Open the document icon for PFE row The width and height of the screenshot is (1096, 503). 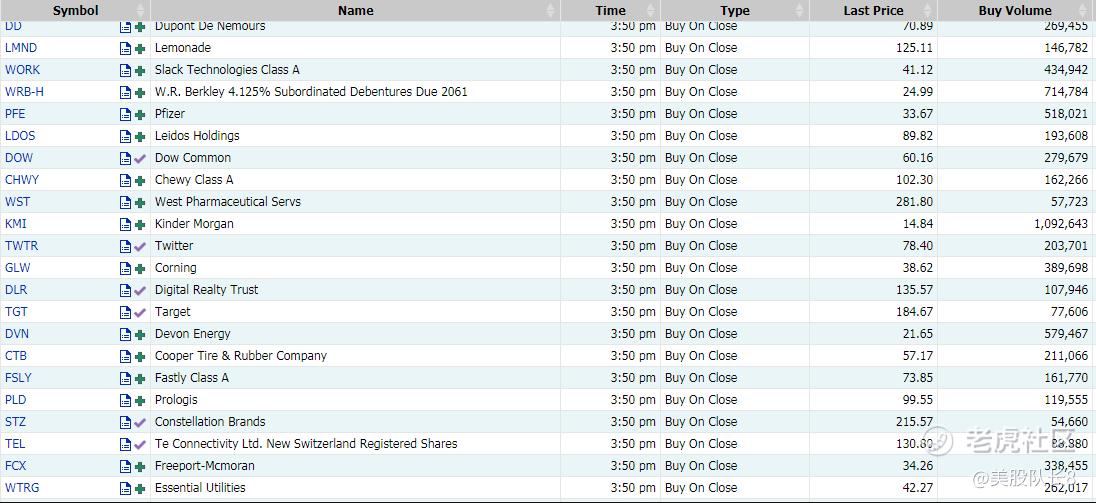click(125, 115)
